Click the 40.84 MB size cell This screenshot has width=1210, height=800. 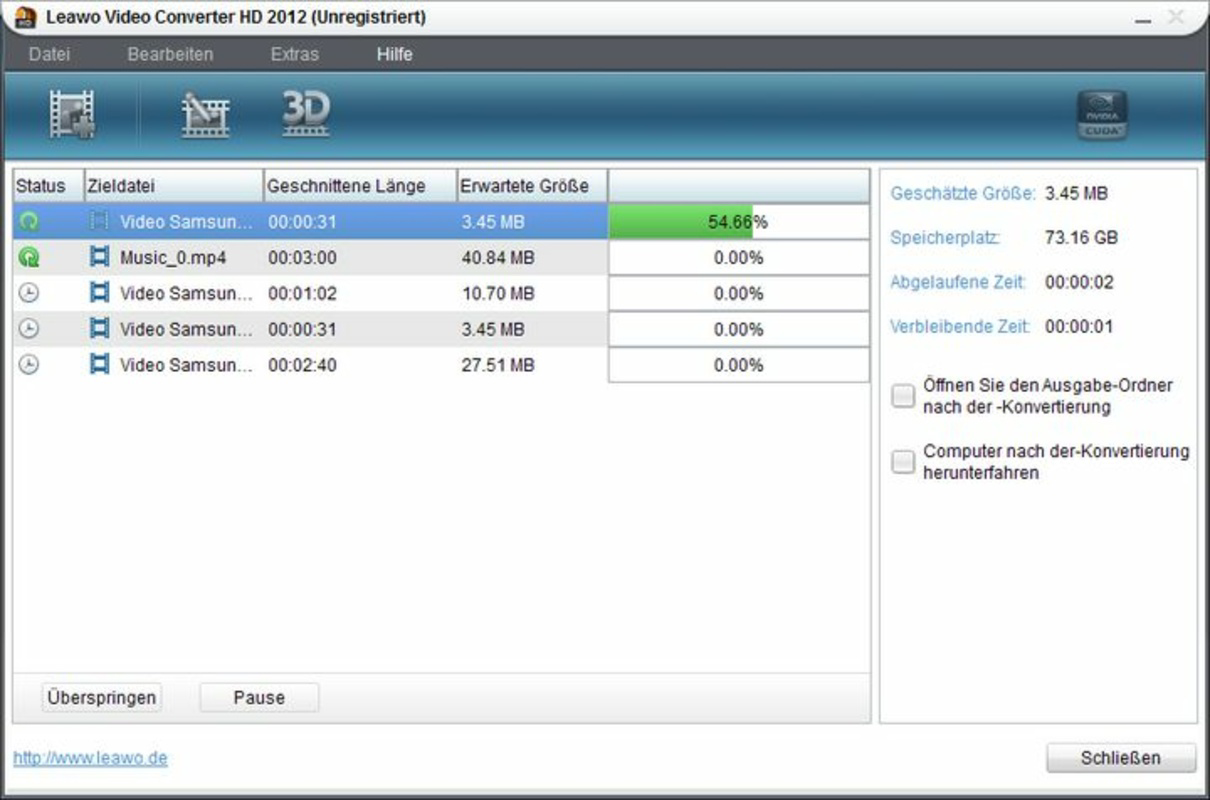(498, 258)
